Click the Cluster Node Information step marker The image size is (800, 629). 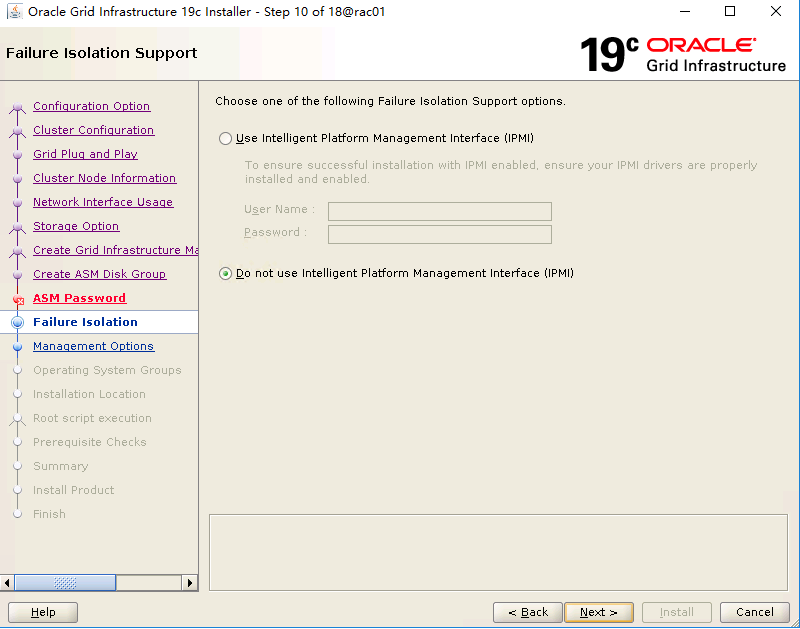pyautogui.click(x=17, y=179)
